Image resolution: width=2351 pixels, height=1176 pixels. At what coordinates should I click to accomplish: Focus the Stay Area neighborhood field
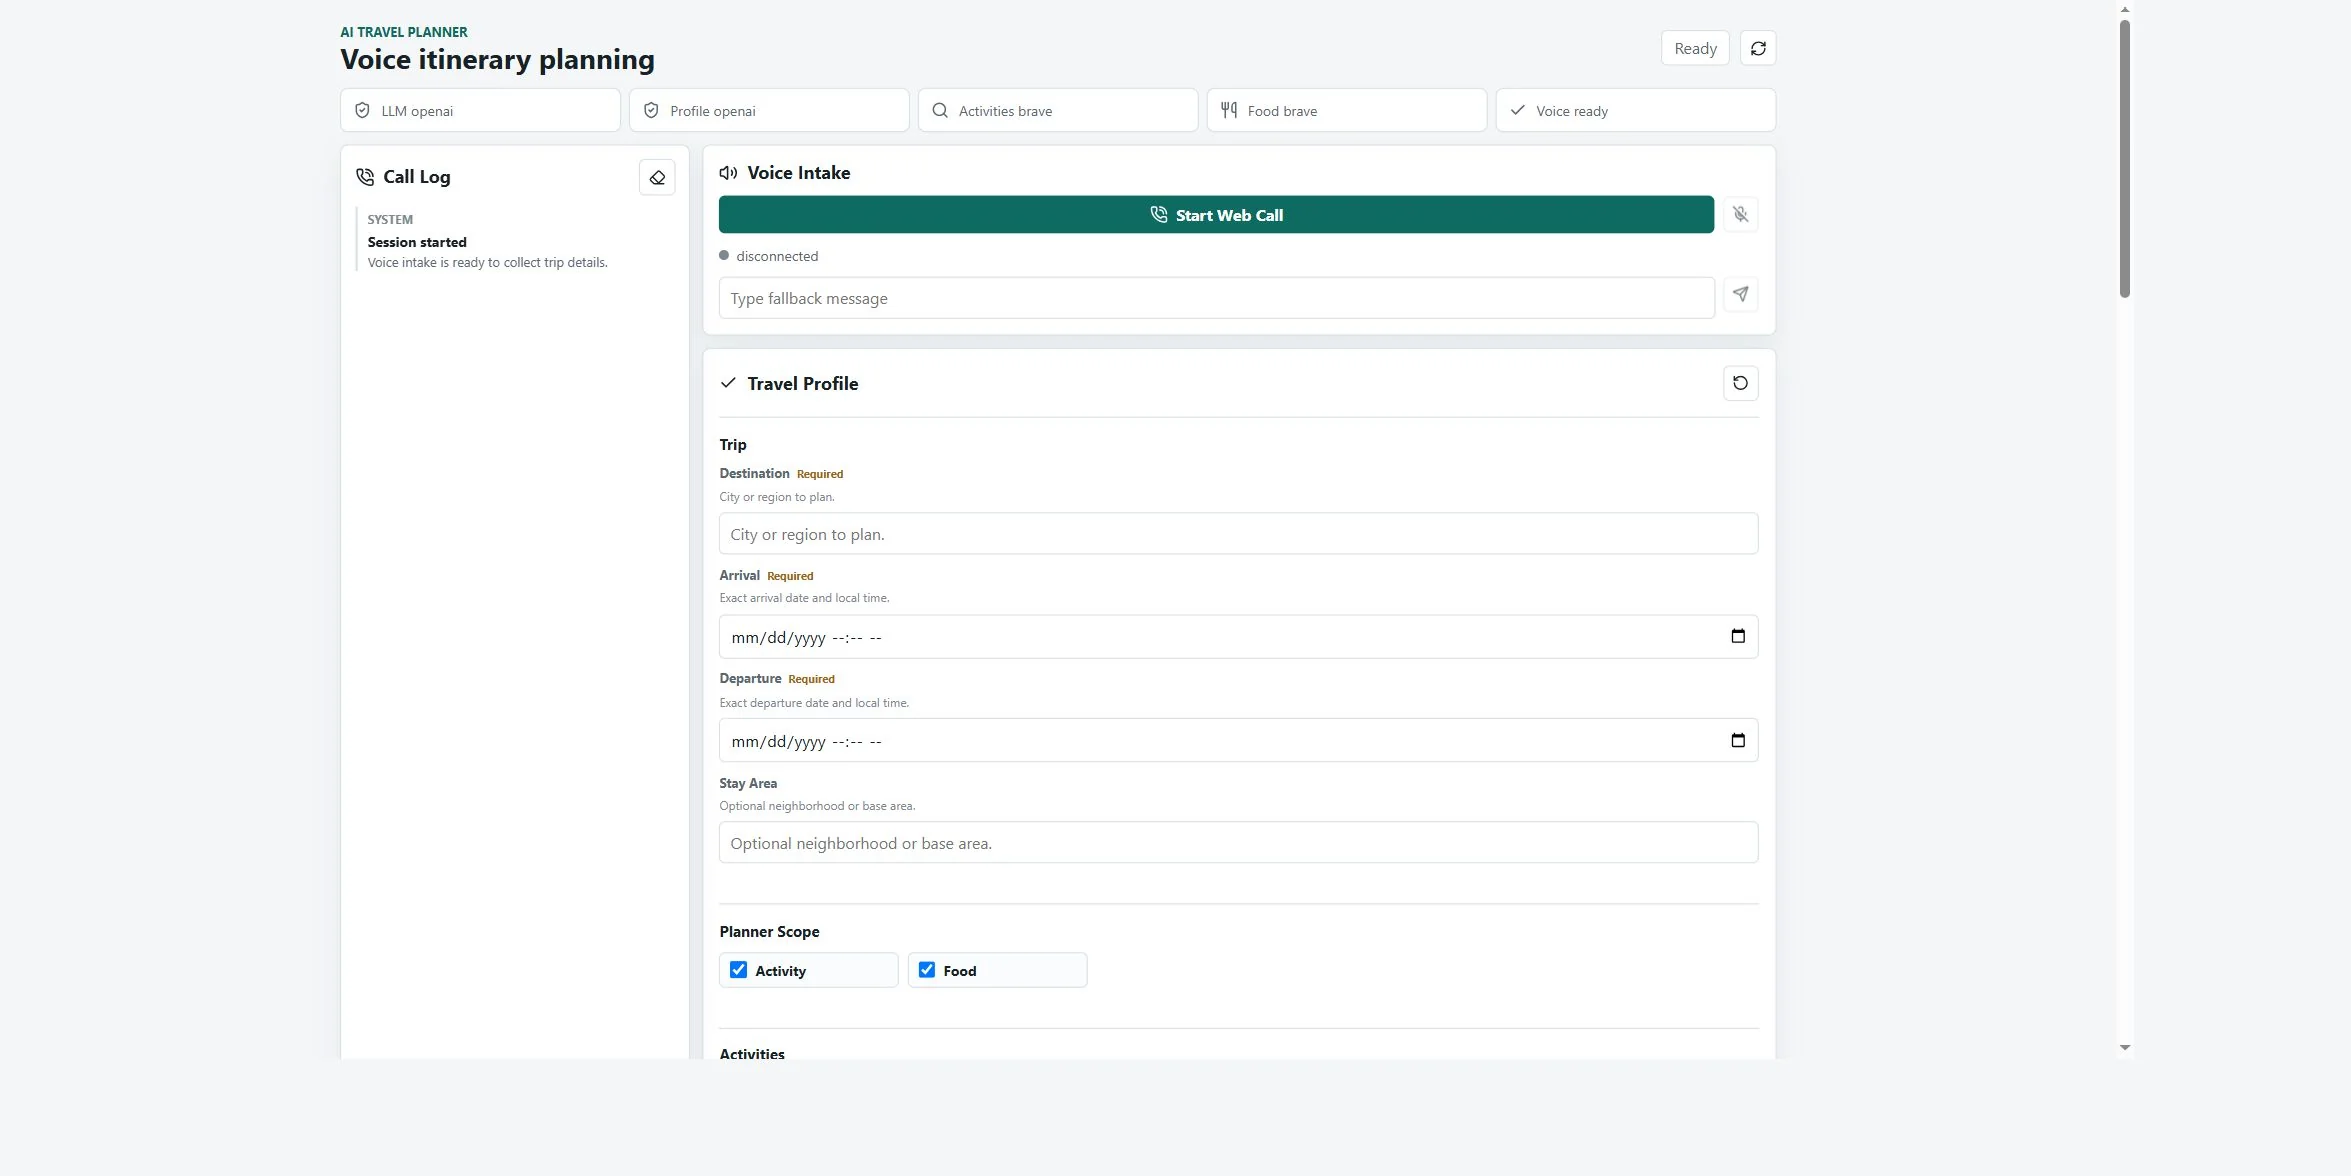(x=1238, y=843)
